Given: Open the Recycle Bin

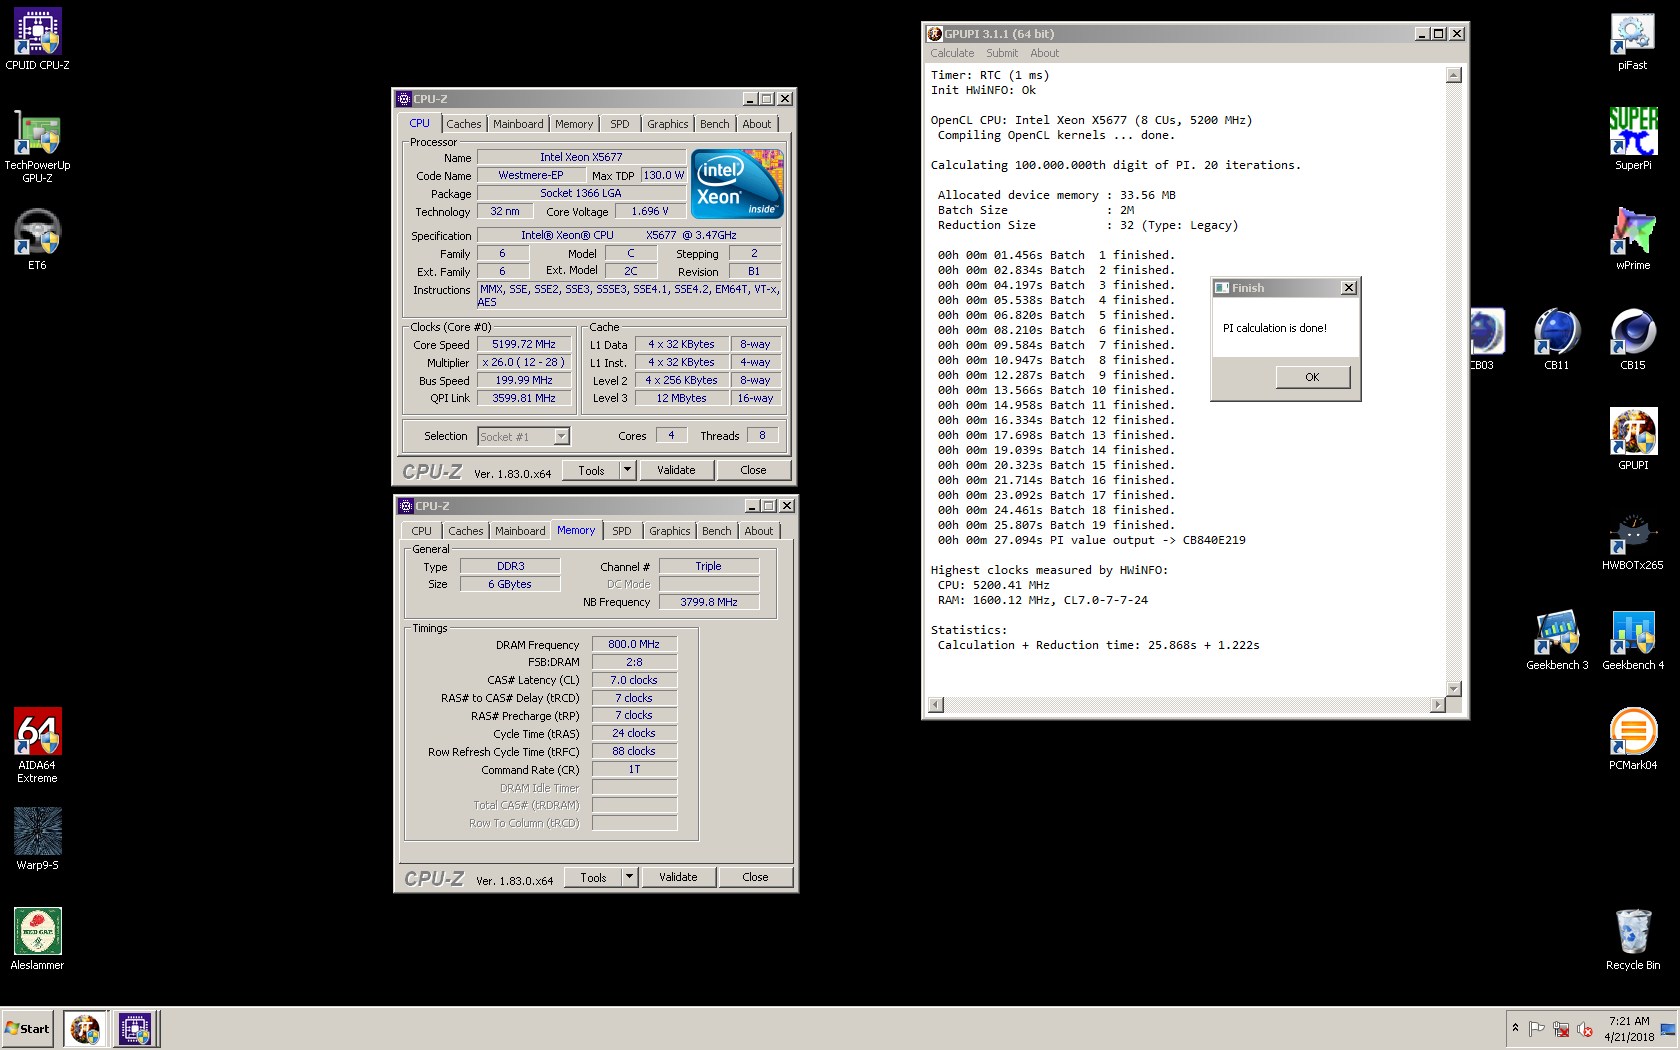Looking at the screenshot, I should (1633, 940).
